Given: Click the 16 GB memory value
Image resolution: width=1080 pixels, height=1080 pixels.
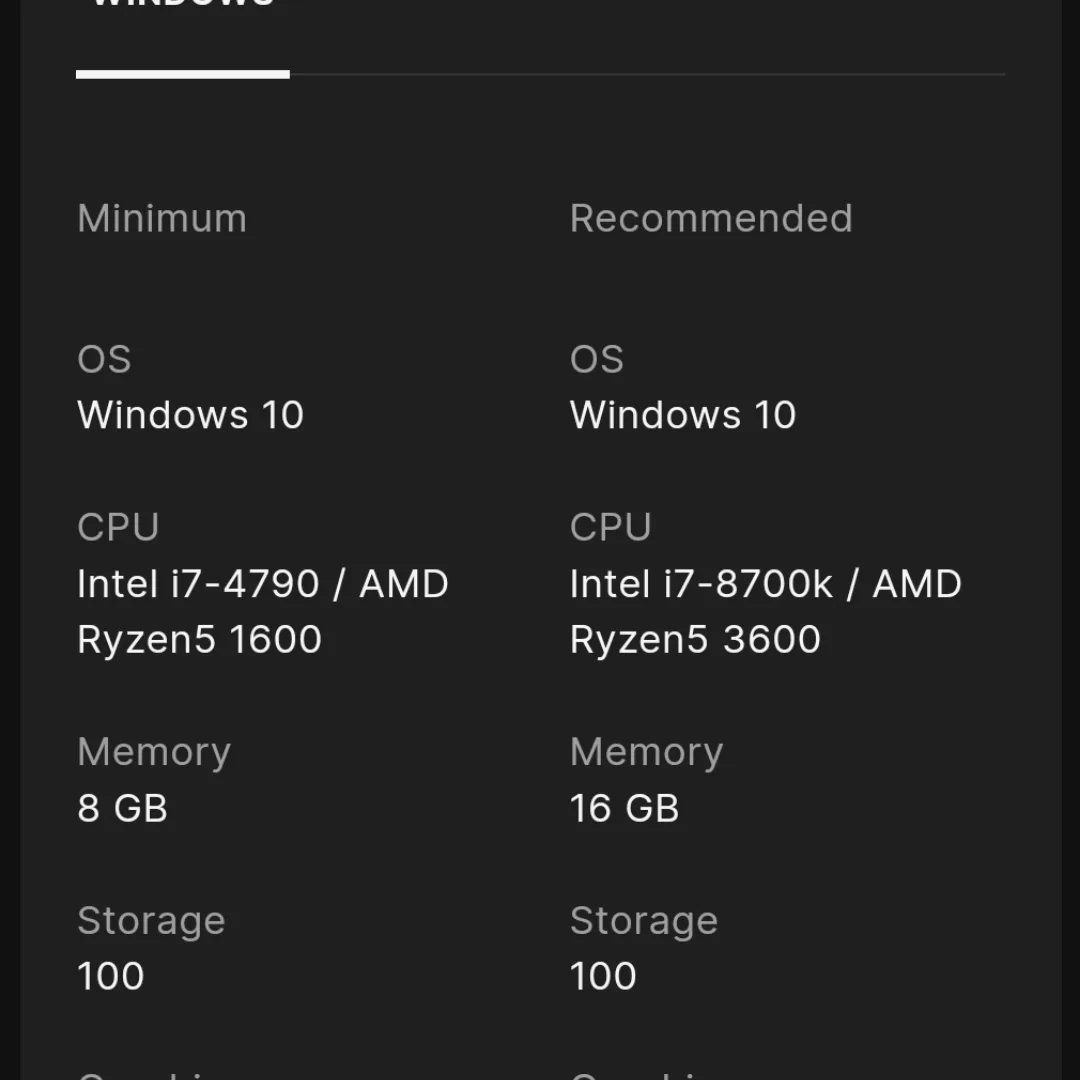Looking at the screenshot, I should (624, 808).
